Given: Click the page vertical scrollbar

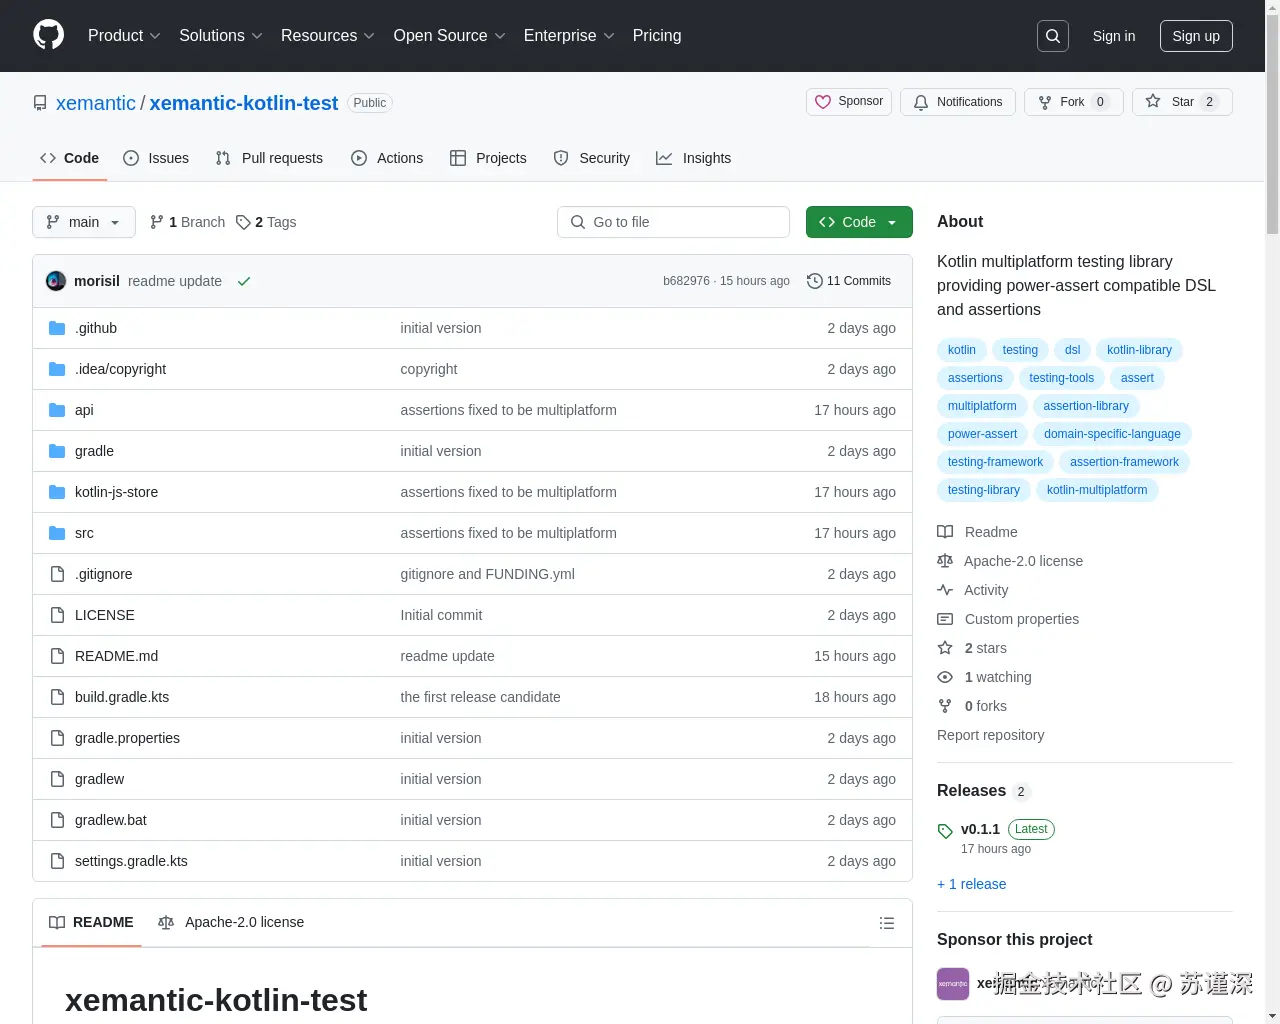Looking at the screenshot, I should click(x=1272, y=120).
